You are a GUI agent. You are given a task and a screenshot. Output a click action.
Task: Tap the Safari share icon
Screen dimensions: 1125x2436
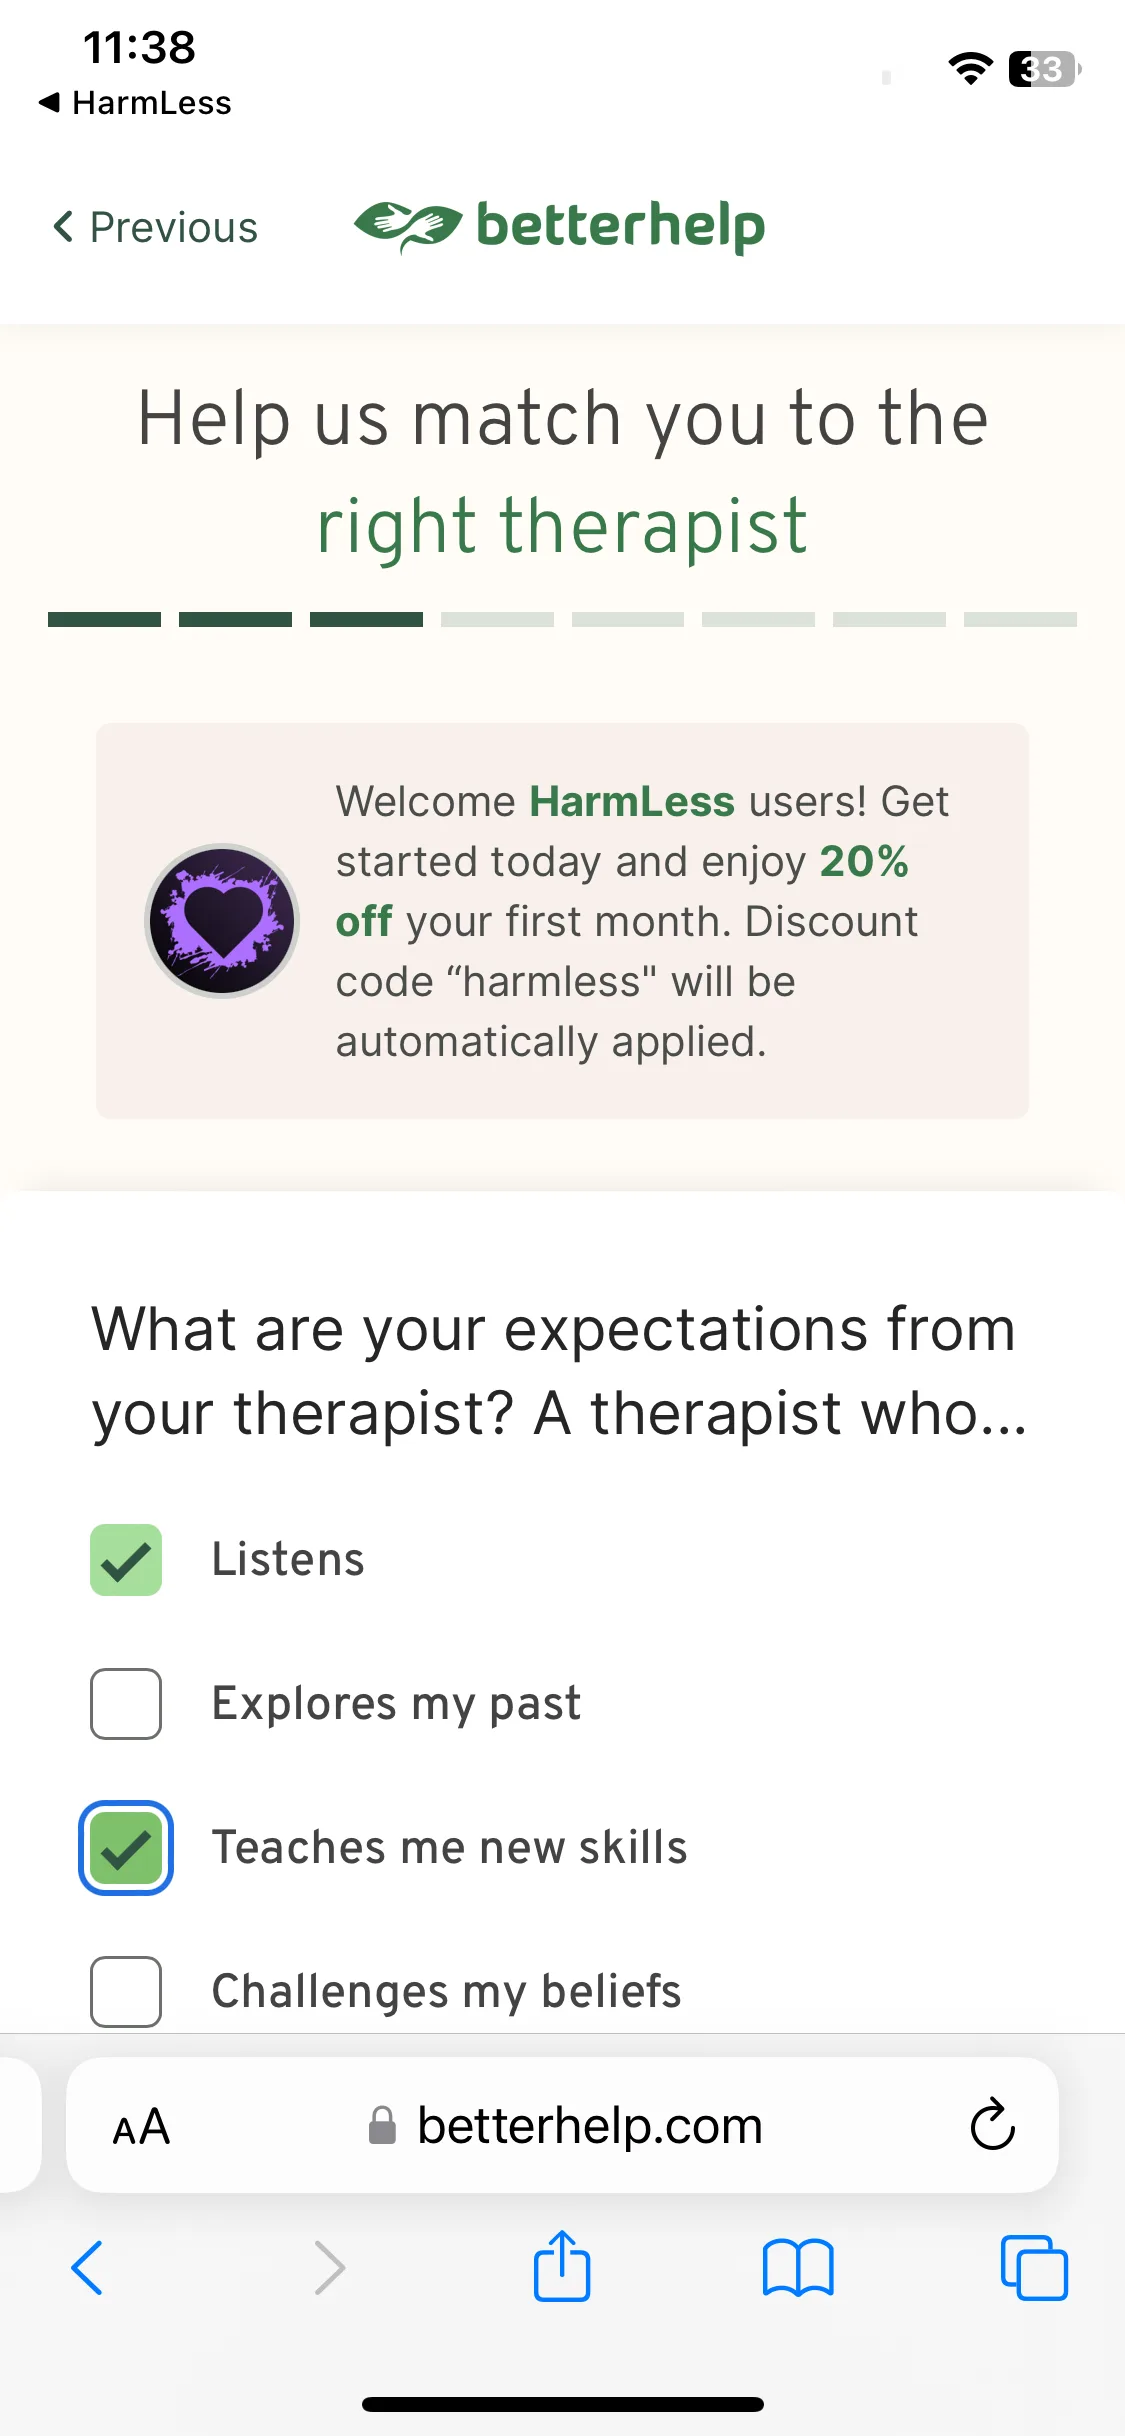[x=562, y=2266]
